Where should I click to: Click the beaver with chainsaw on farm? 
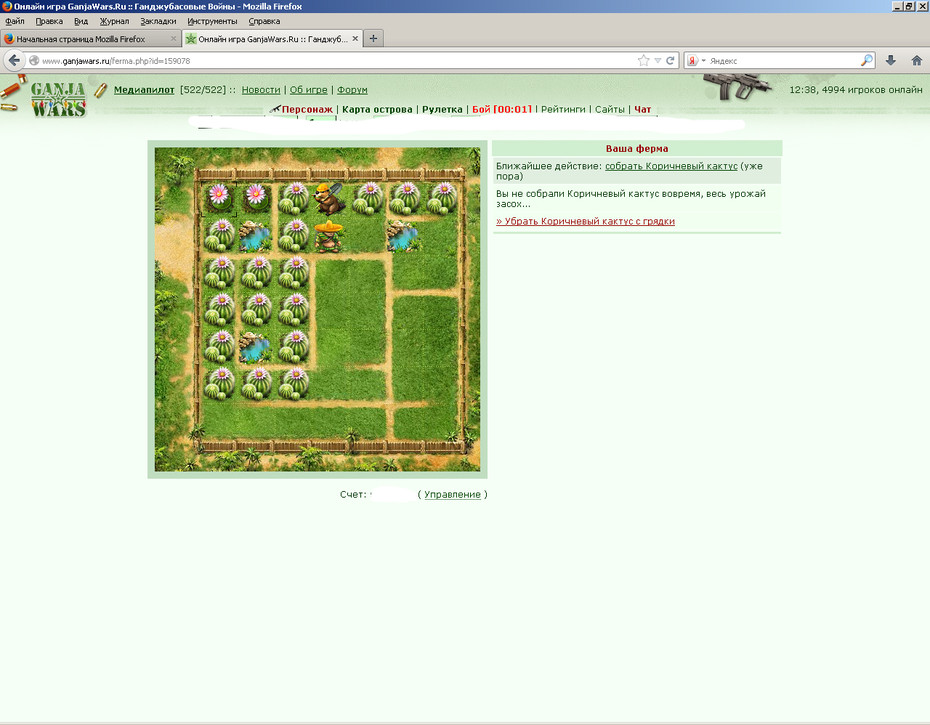pos(329,198)
